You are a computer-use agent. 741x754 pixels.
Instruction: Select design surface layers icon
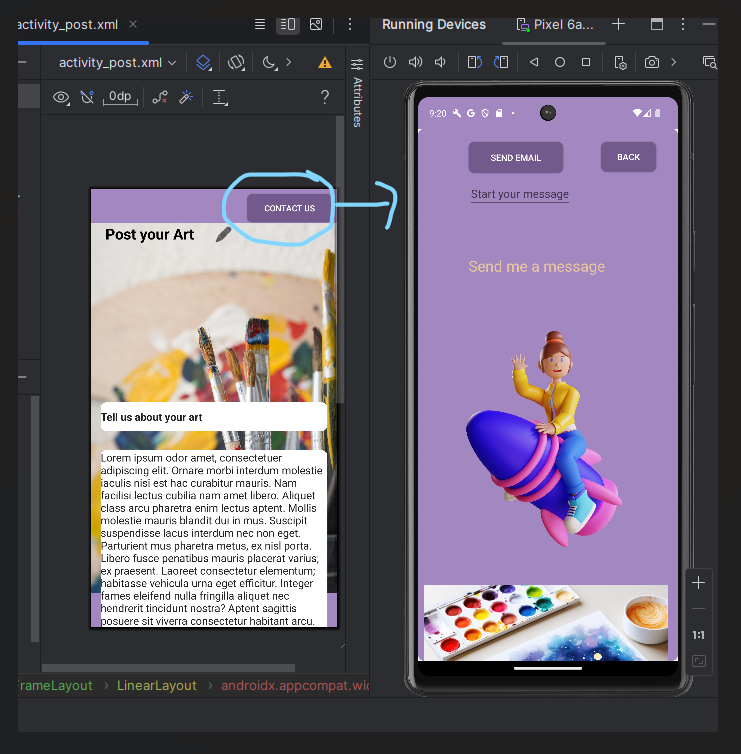pyautogui.click(x=204, y=63)
